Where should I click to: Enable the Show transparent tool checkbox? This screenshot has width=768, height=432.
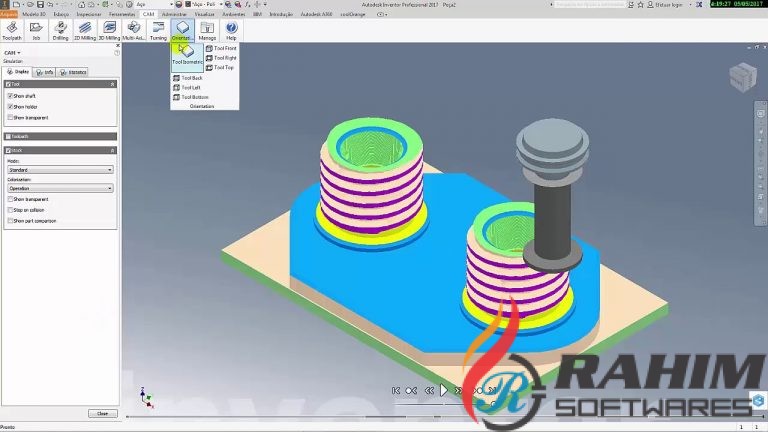point(10,117)
